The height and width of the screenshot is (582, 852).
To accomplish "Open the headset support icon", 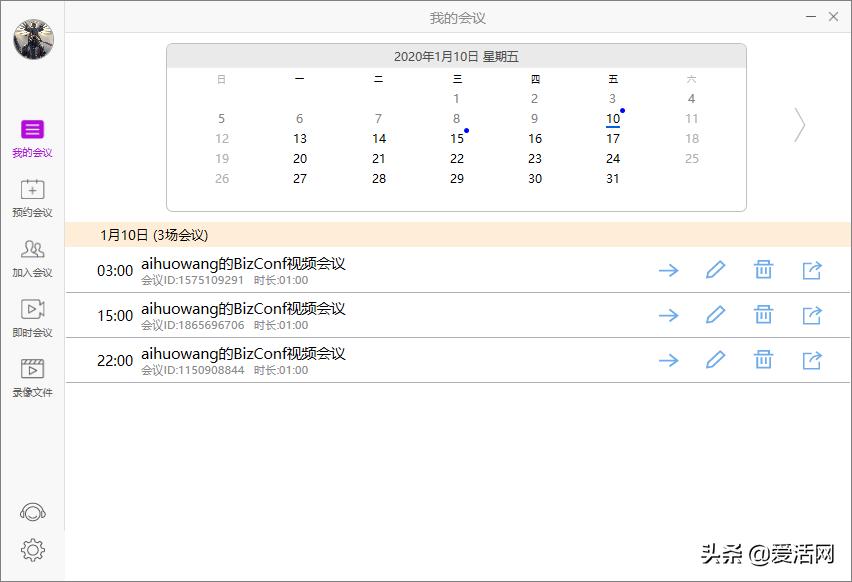I will (x=33, y=512).
